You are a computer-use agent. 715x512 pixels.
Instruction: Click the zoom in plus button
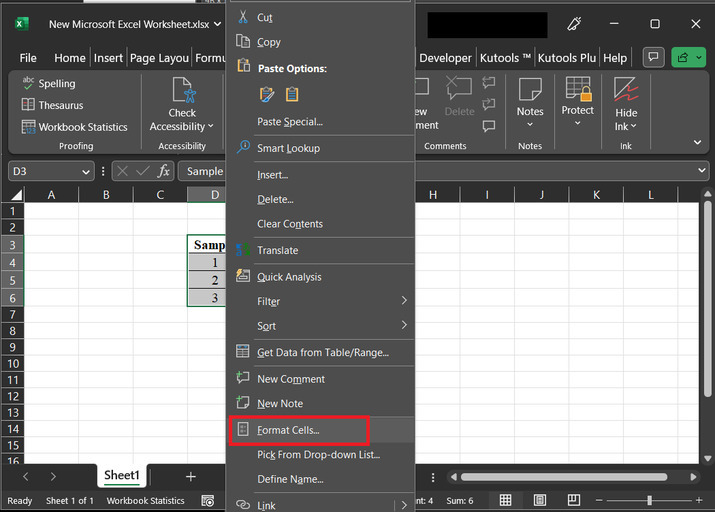click(x=699, y=500)
